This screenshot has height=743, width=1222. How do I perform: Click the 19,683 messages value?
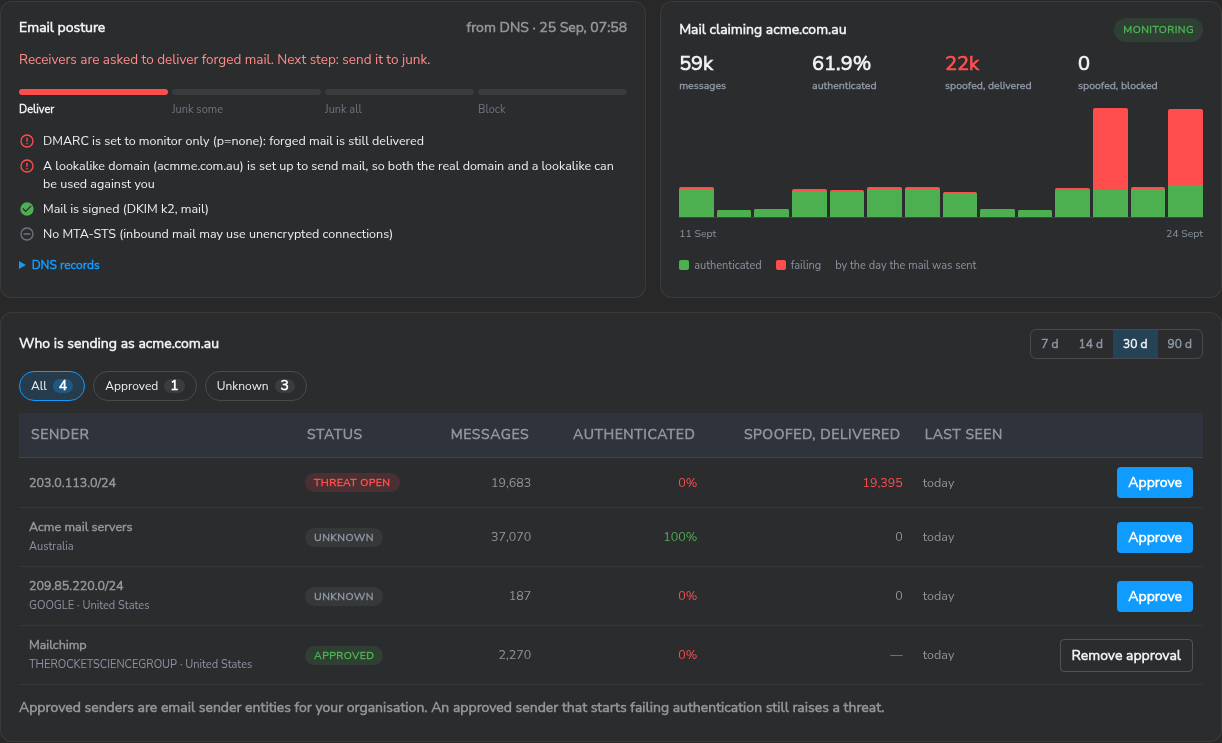tap(511, 483)
